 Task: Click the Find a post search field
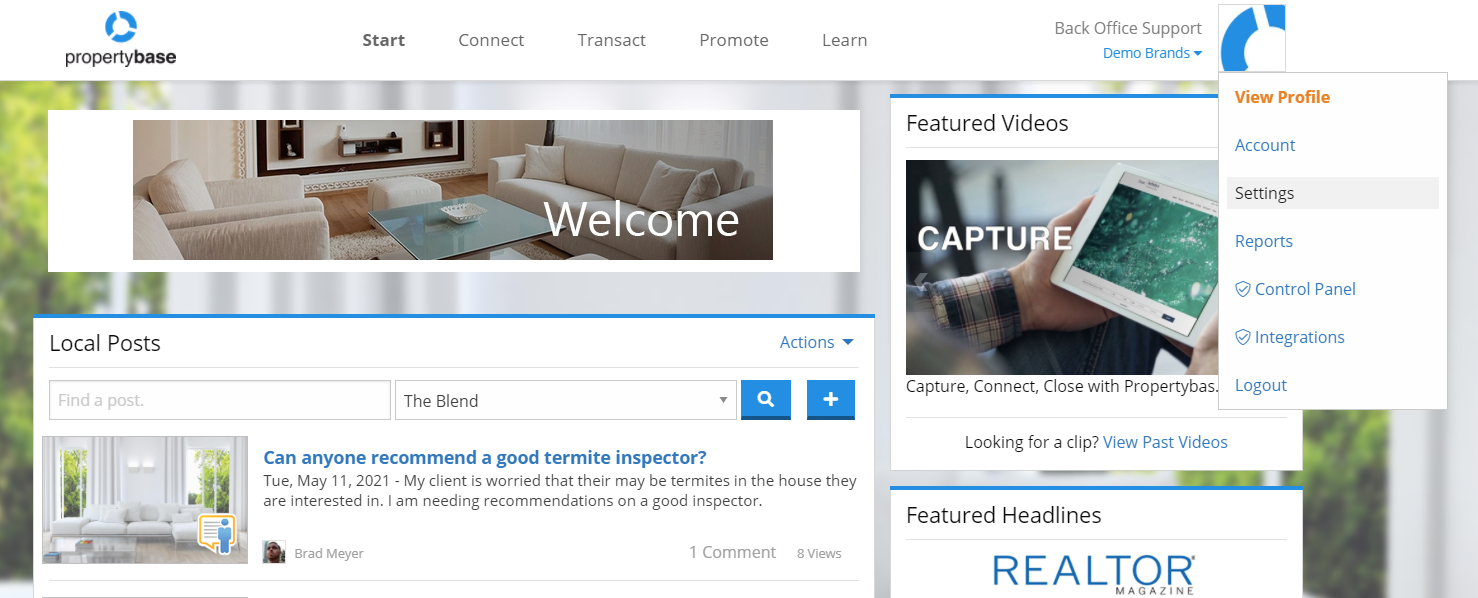(219, 399)
